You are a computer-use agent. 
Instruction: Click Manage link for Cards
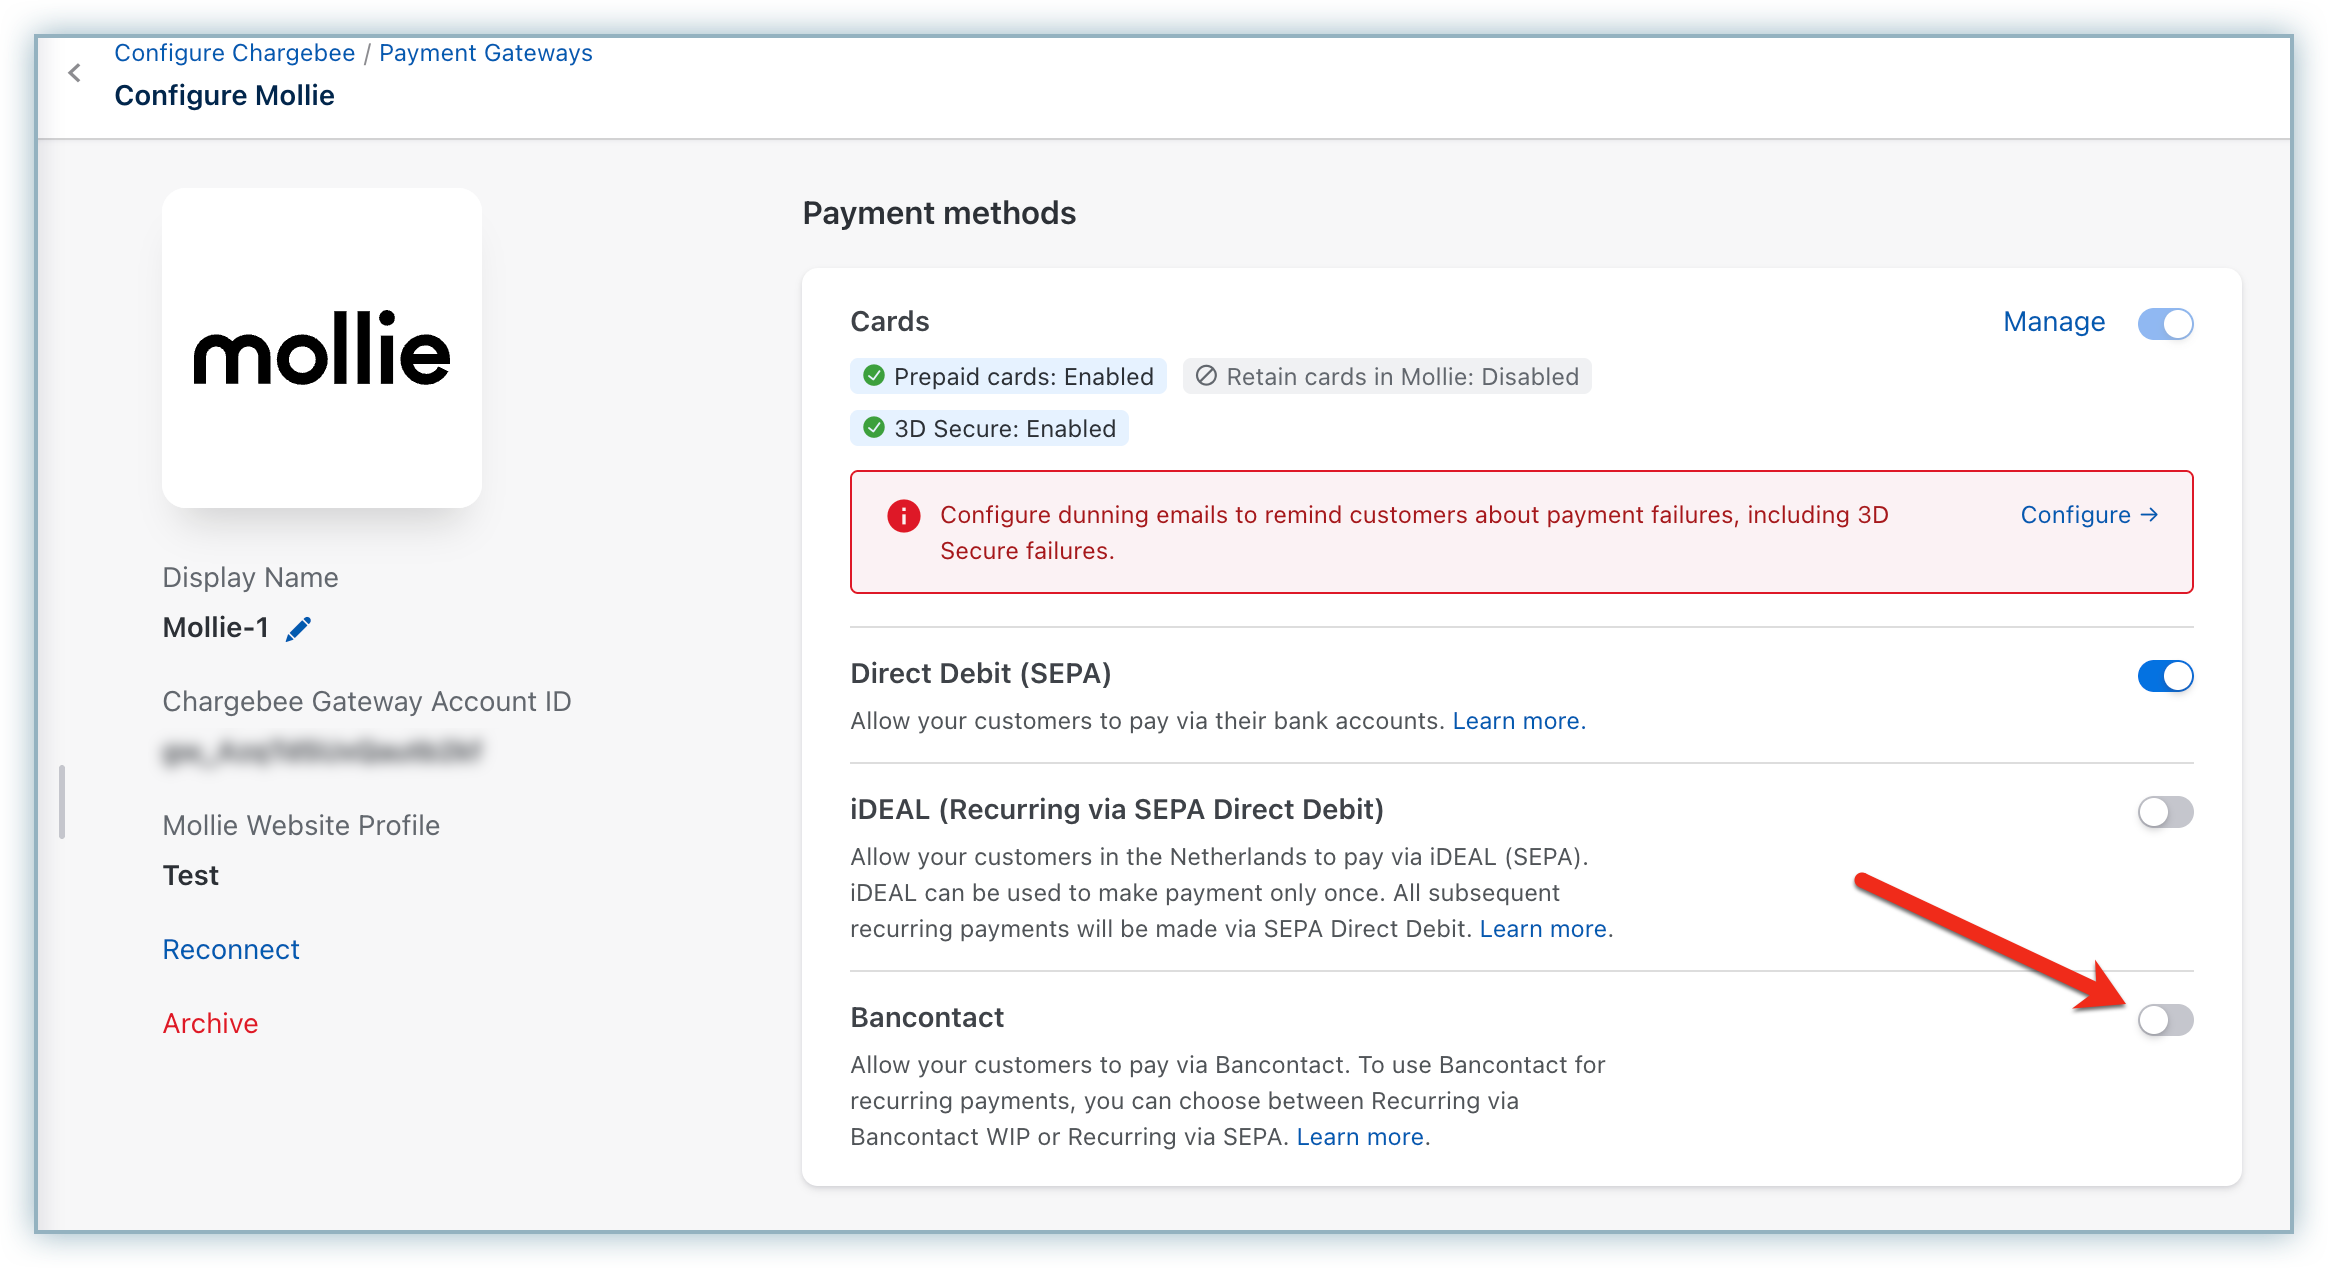pos(2054,322)
